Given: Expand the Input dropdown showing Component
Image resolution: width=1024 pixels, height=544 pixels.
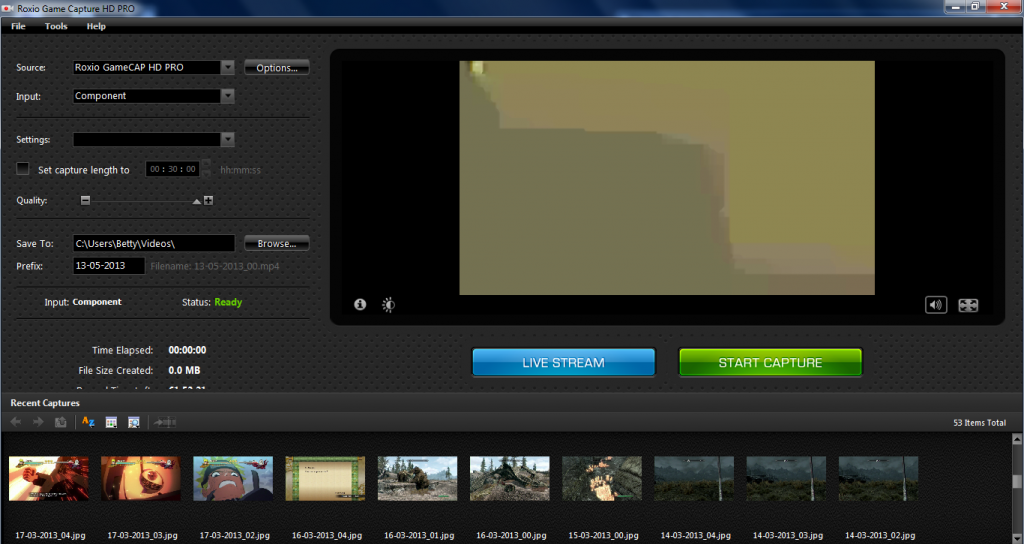Looking at the screenshot, I should pyautogui.click(x=227, y=96).
